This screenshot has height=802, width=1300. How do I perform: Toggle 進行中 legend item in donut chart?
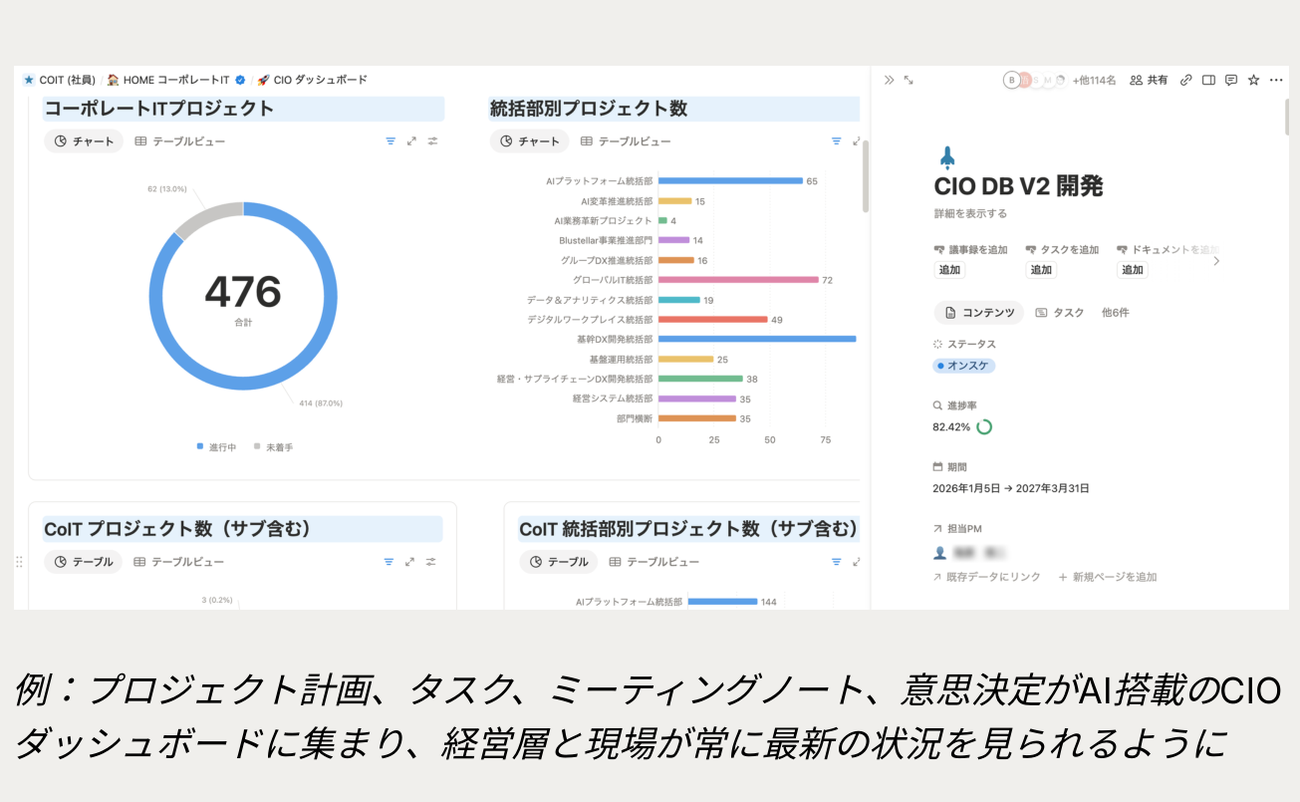click(x=217, y=447)
